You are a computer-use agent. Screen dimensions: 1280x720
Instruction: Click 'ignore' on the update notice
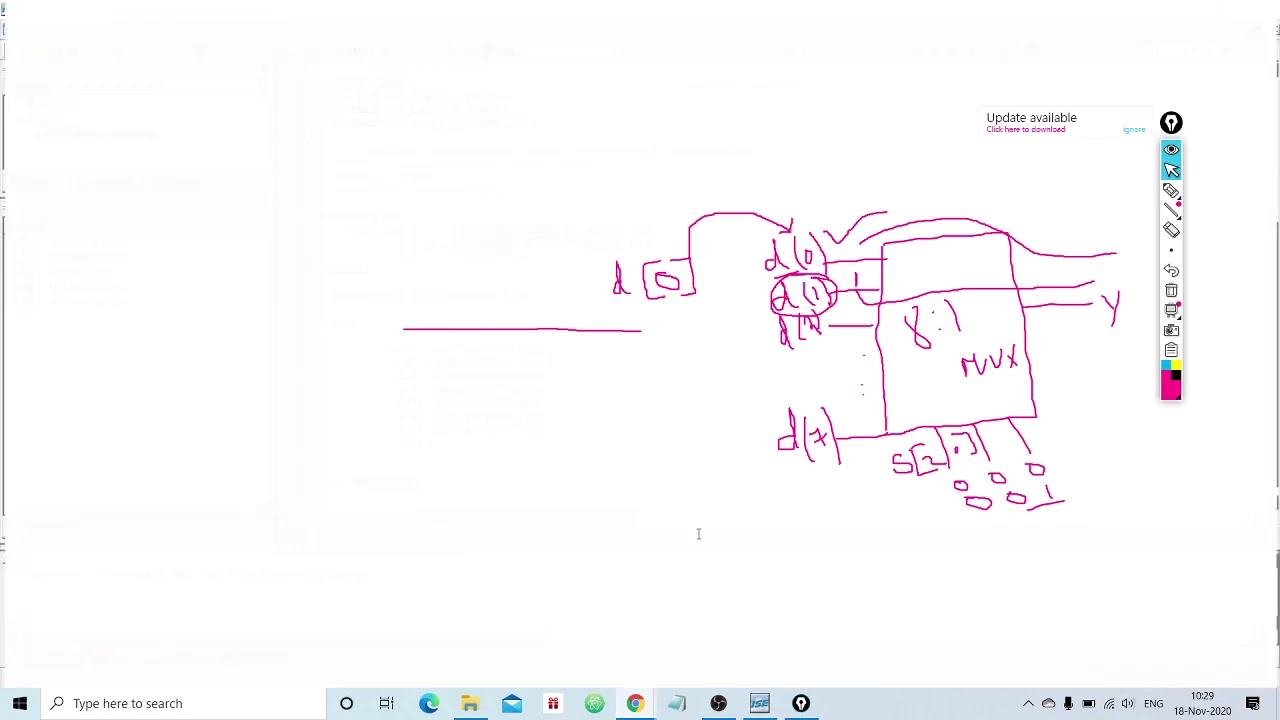(1134, 129)
